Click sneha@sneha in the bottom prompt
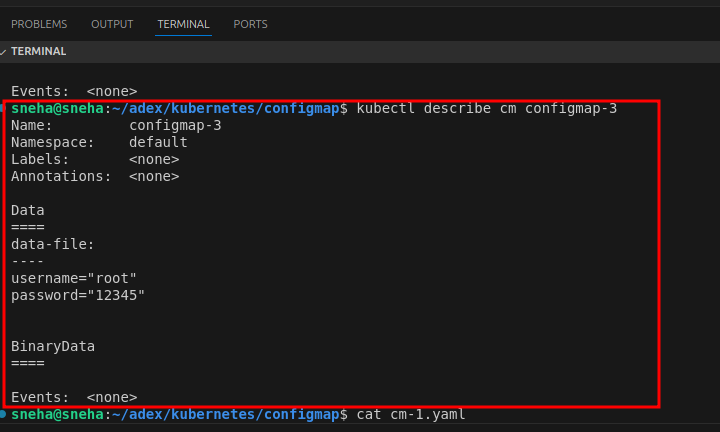 pos(57,414)
